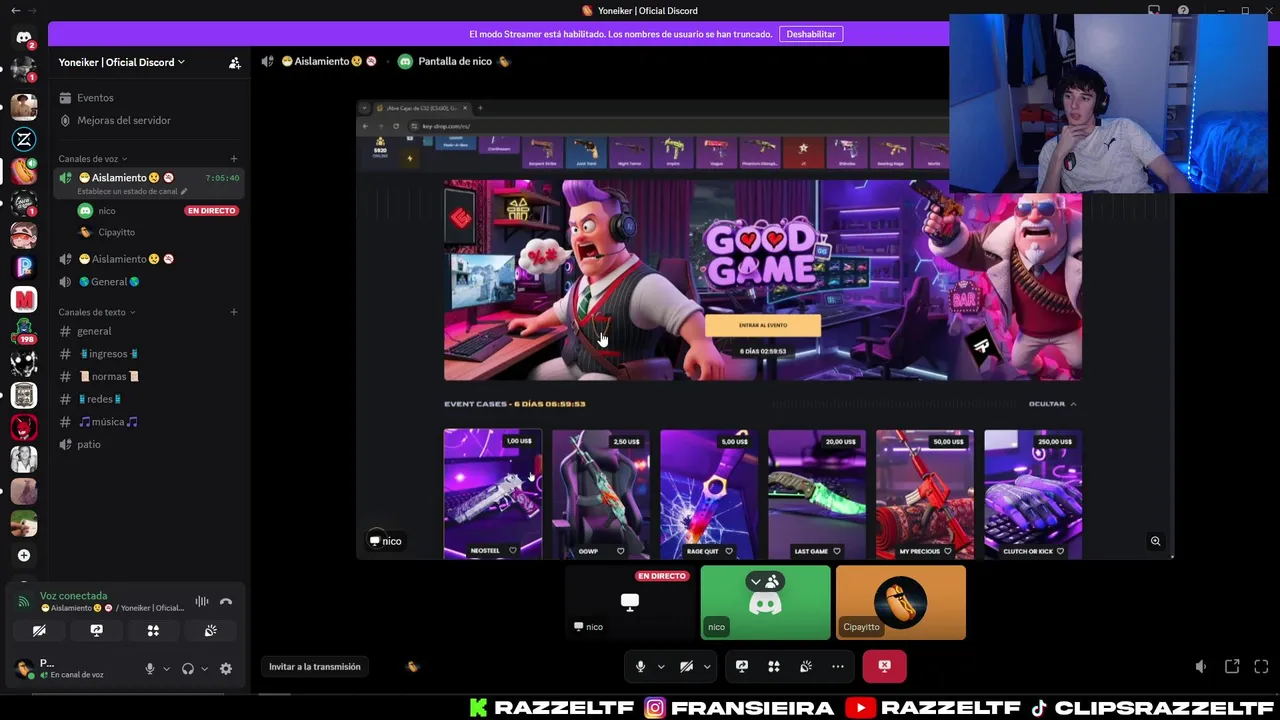Collapse participants toggle above nico tile
The image size is (1280, 720).
[765, 581]
